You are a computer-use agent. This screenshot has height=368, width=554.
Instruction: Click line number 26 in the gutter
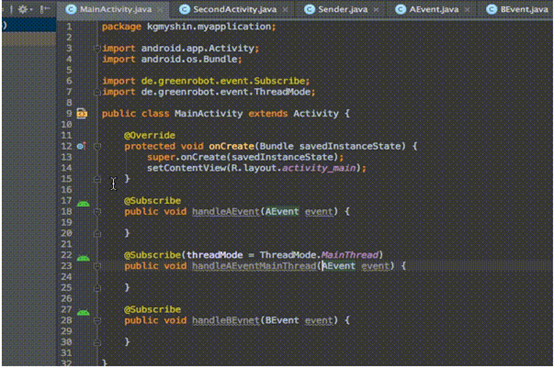[x=66, y=298]
